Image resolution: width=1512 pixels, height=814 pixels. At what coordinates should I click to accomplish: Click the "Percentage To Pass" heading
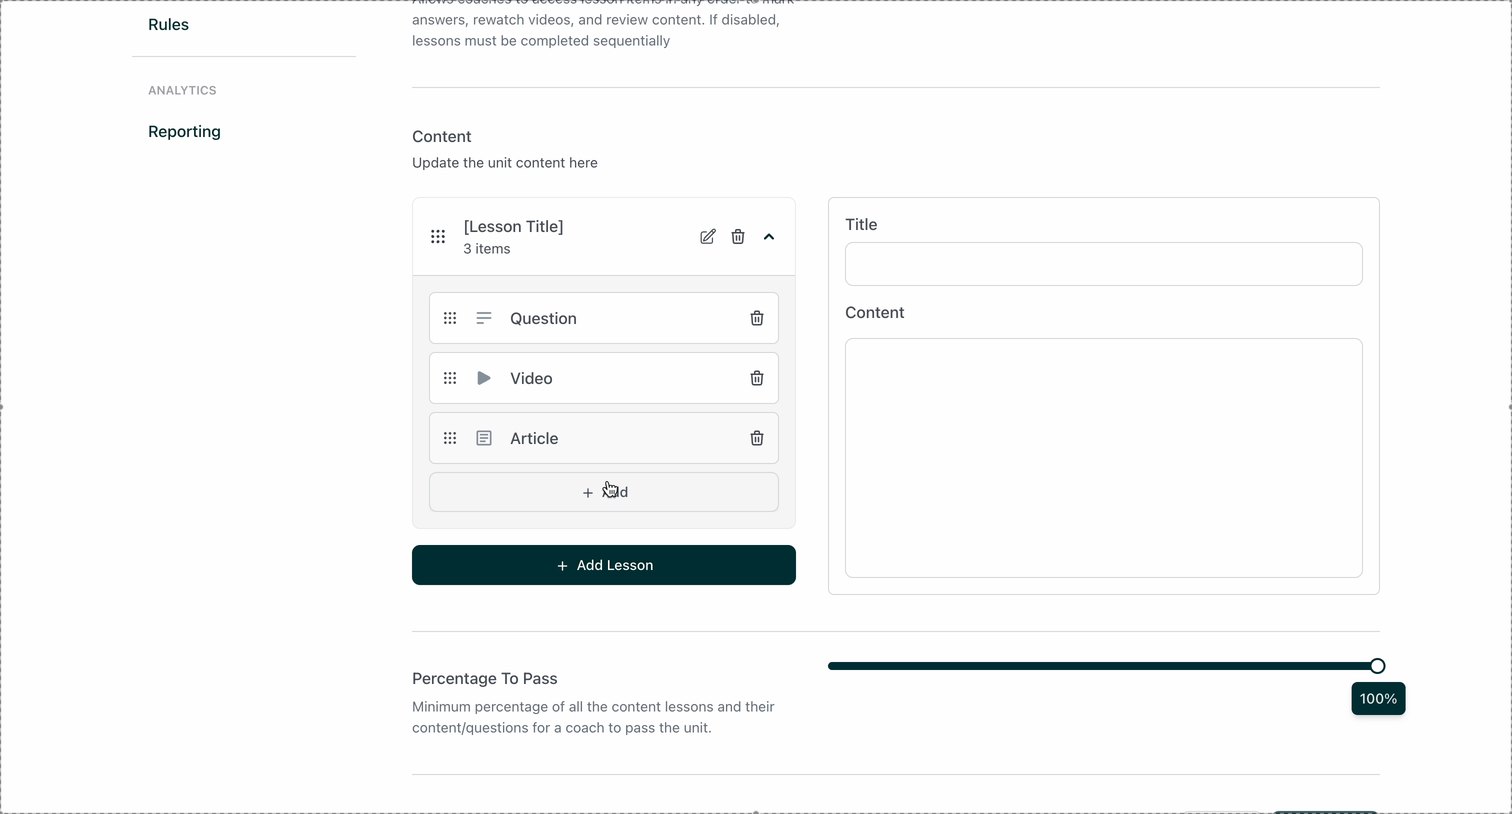(x=485, y=678)
